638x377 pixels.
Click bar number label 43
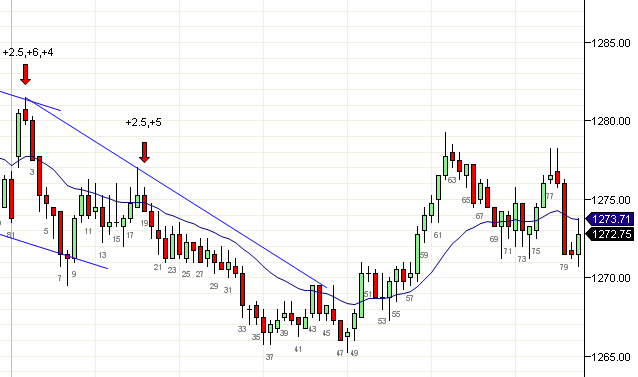(312, 329)
